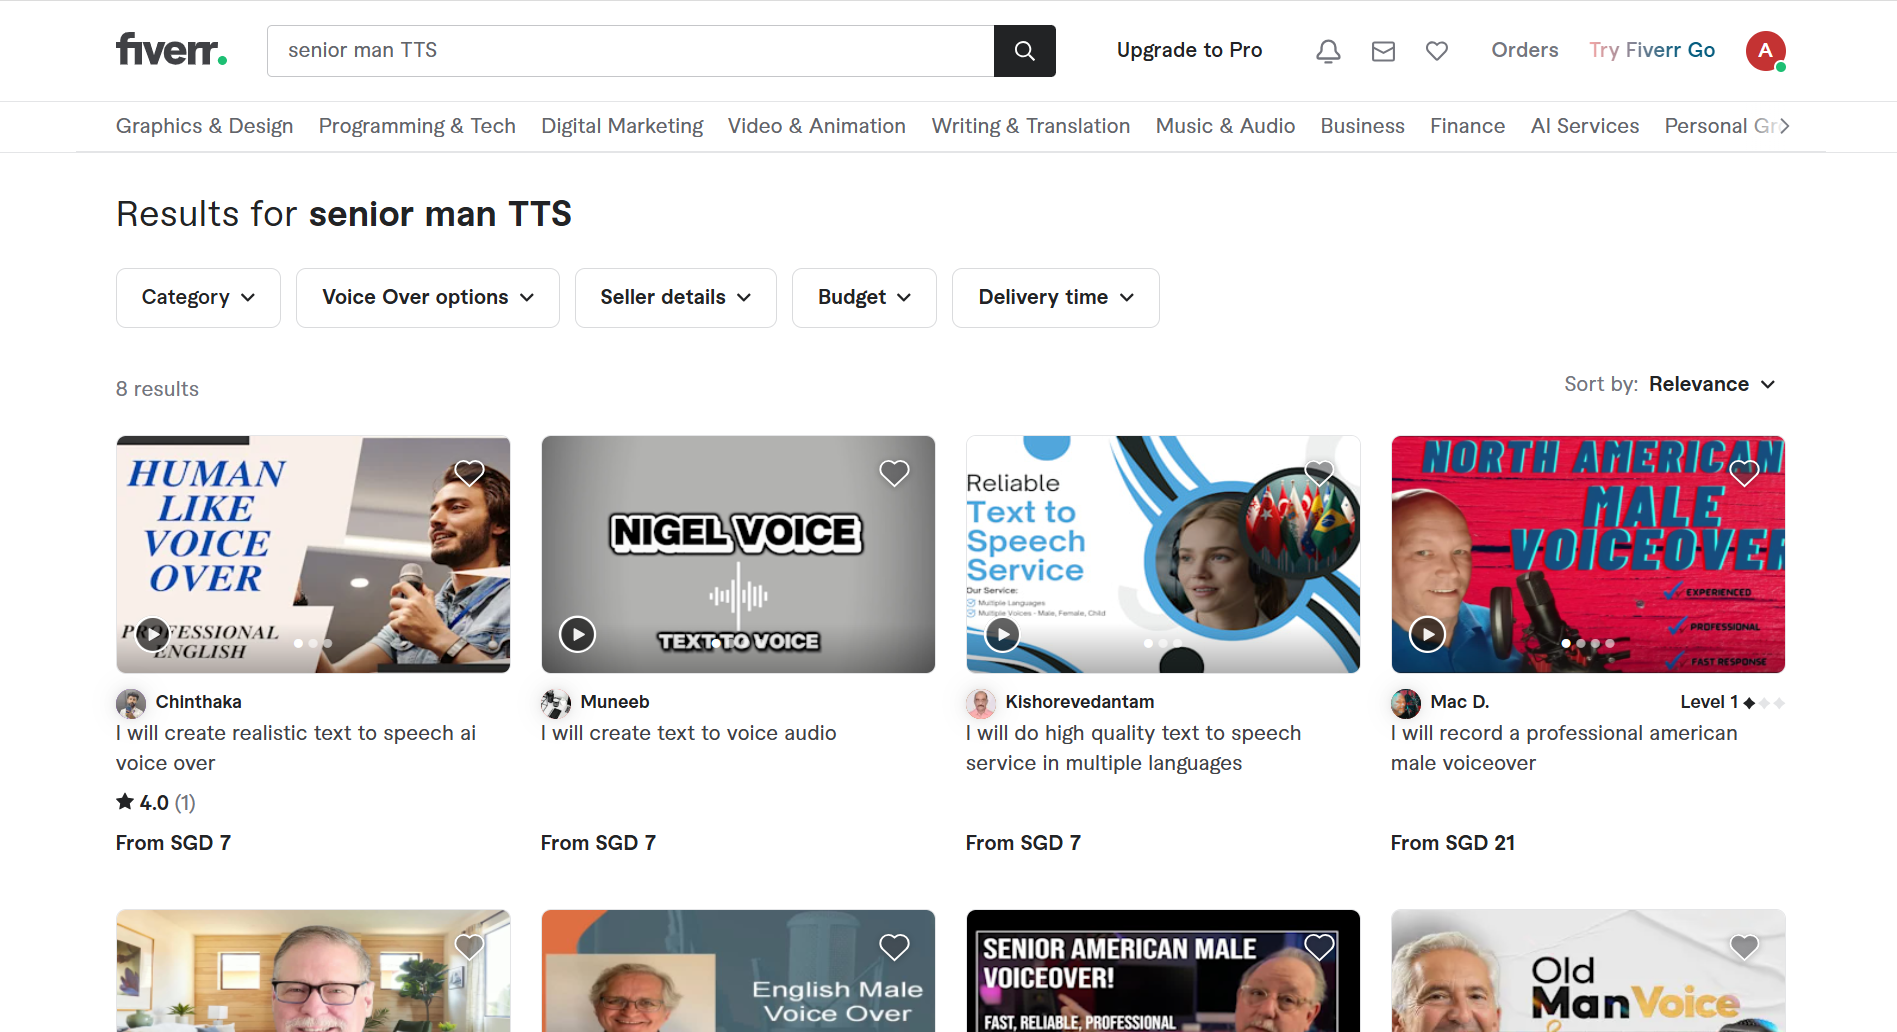This screenshot has width=1897, height=1032.
Task: Play the Human Like Voice Over preview
Action: pyautogui.click(x=152, y=634)
